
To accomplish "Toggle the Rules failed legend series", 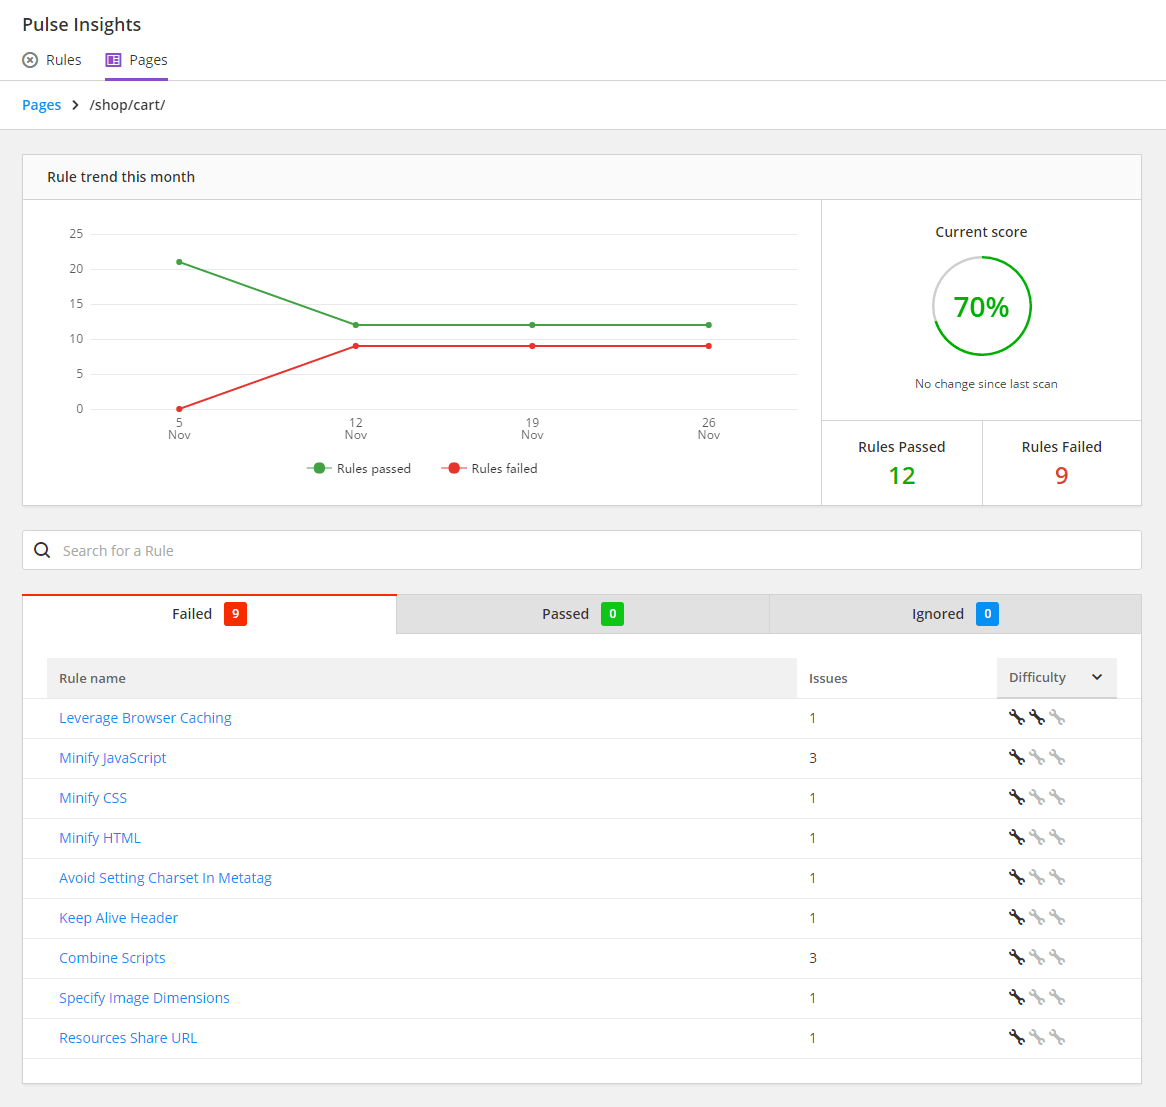I will pyautogui.click(x=490, y=468).
